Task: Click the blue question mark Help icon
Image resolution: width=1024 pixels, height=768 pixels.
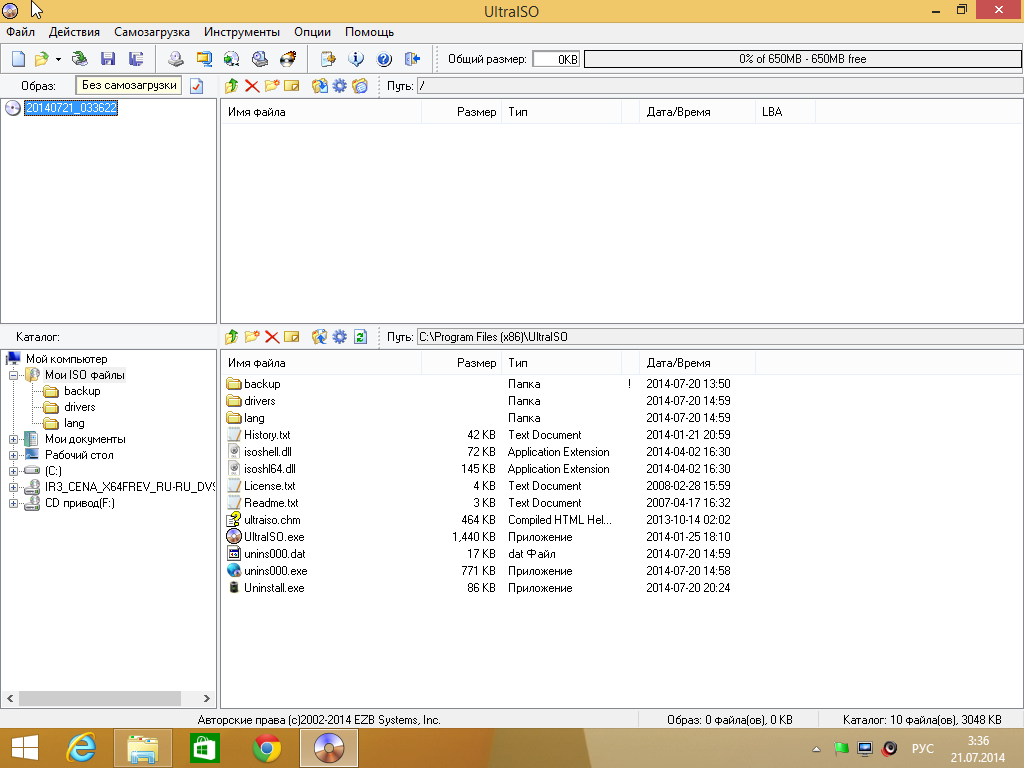Action: pyautogui.click(x=384, y=59)
